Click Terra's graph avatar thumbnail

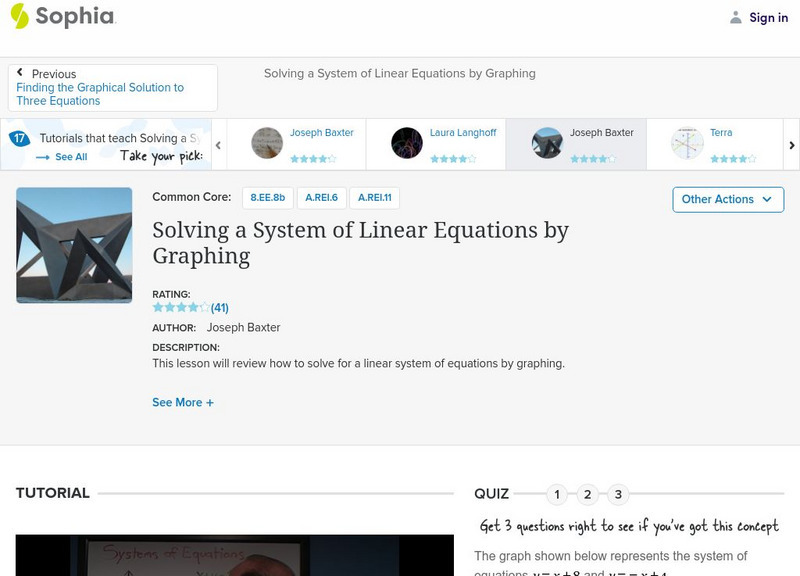coord(687,143)
